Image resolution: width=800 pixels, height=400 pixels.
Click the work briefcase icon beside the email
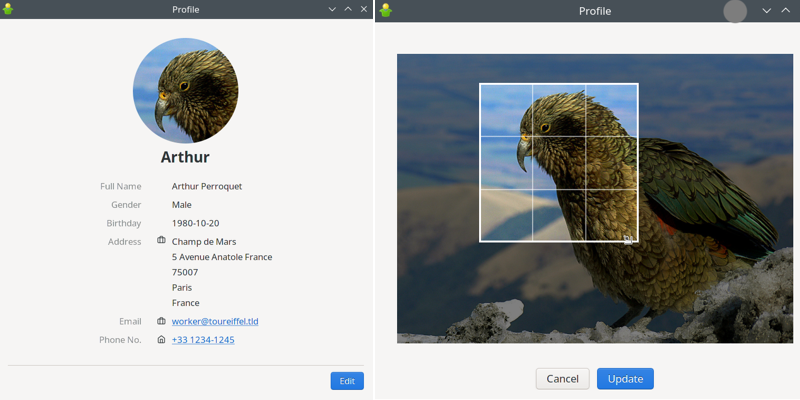(x=161, y=321)
